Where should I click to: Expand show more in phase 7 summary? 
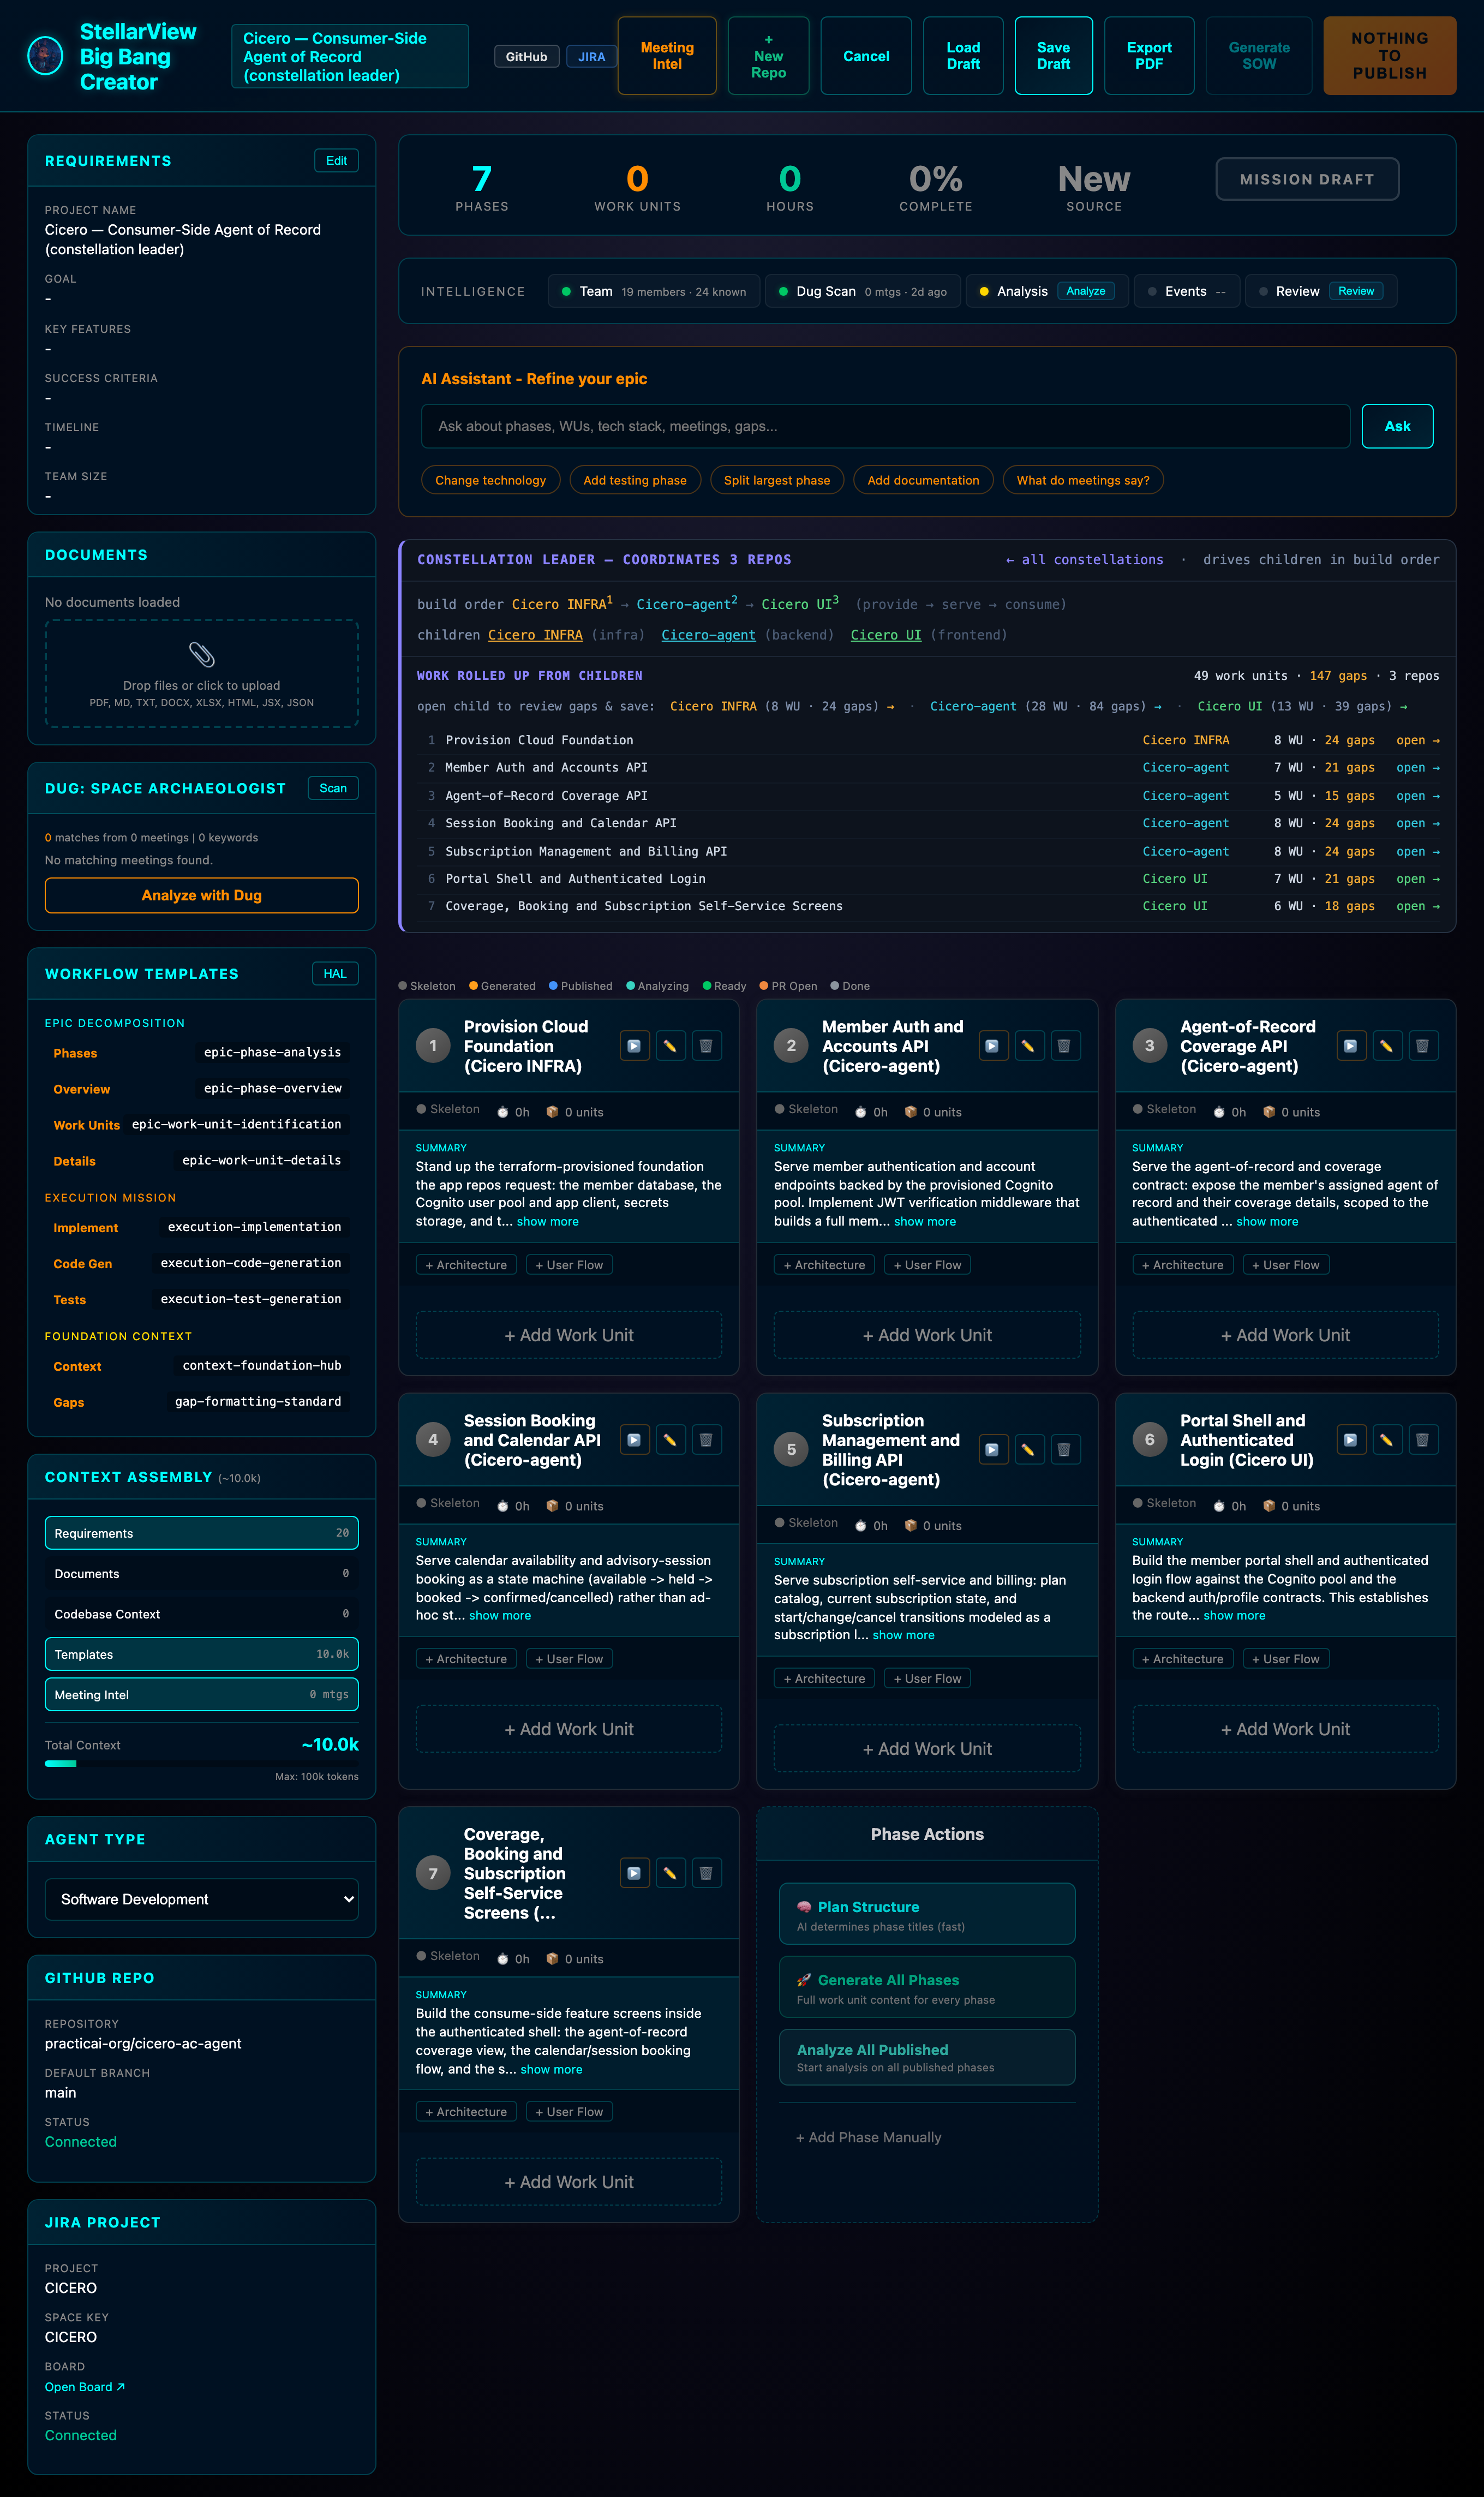coord(551,2070)
